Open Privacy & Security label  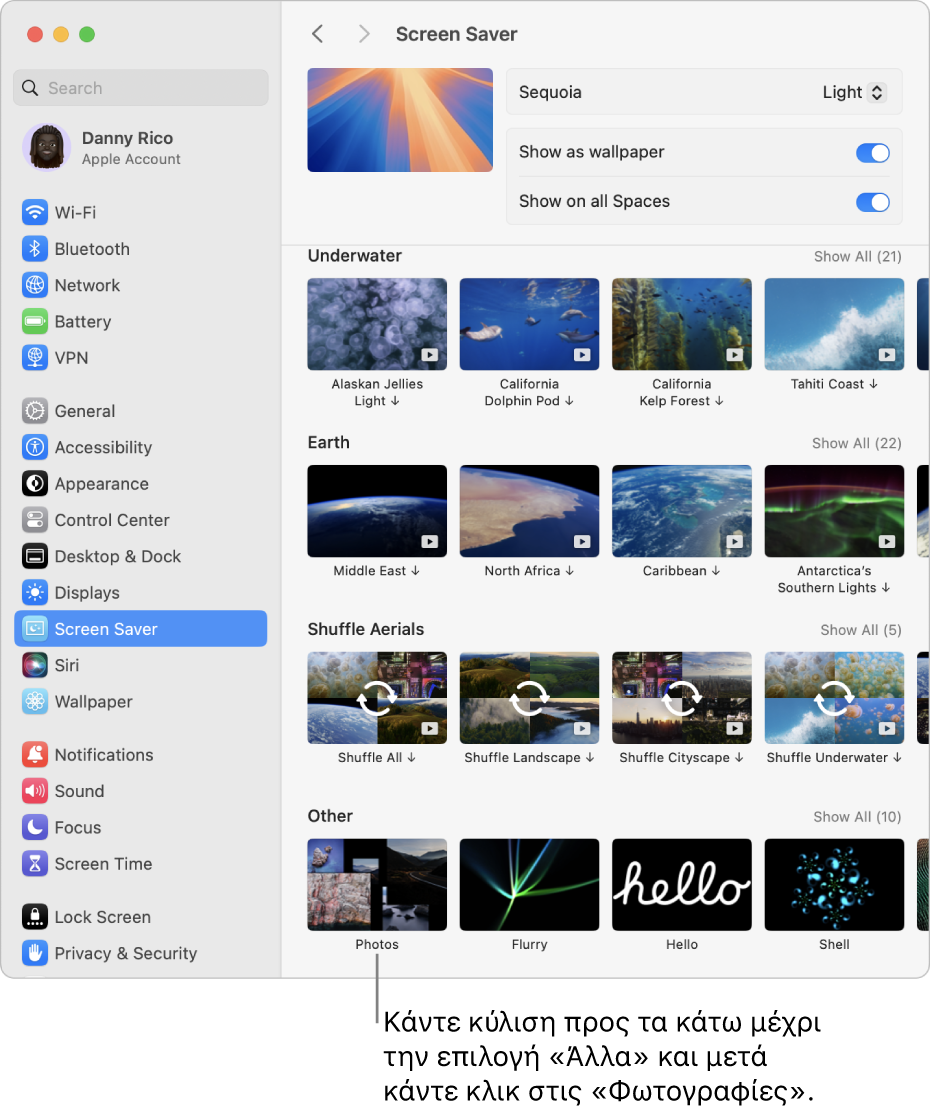(x=125, y=953)
